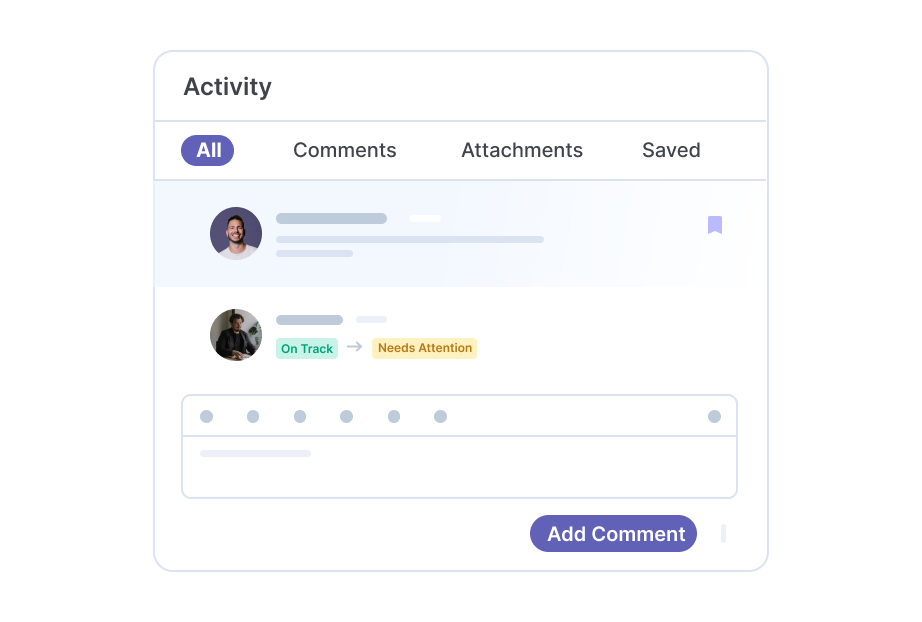Click the purple bookmark icon on first comment
922x622 pixels.
click(x=714, y=225)
